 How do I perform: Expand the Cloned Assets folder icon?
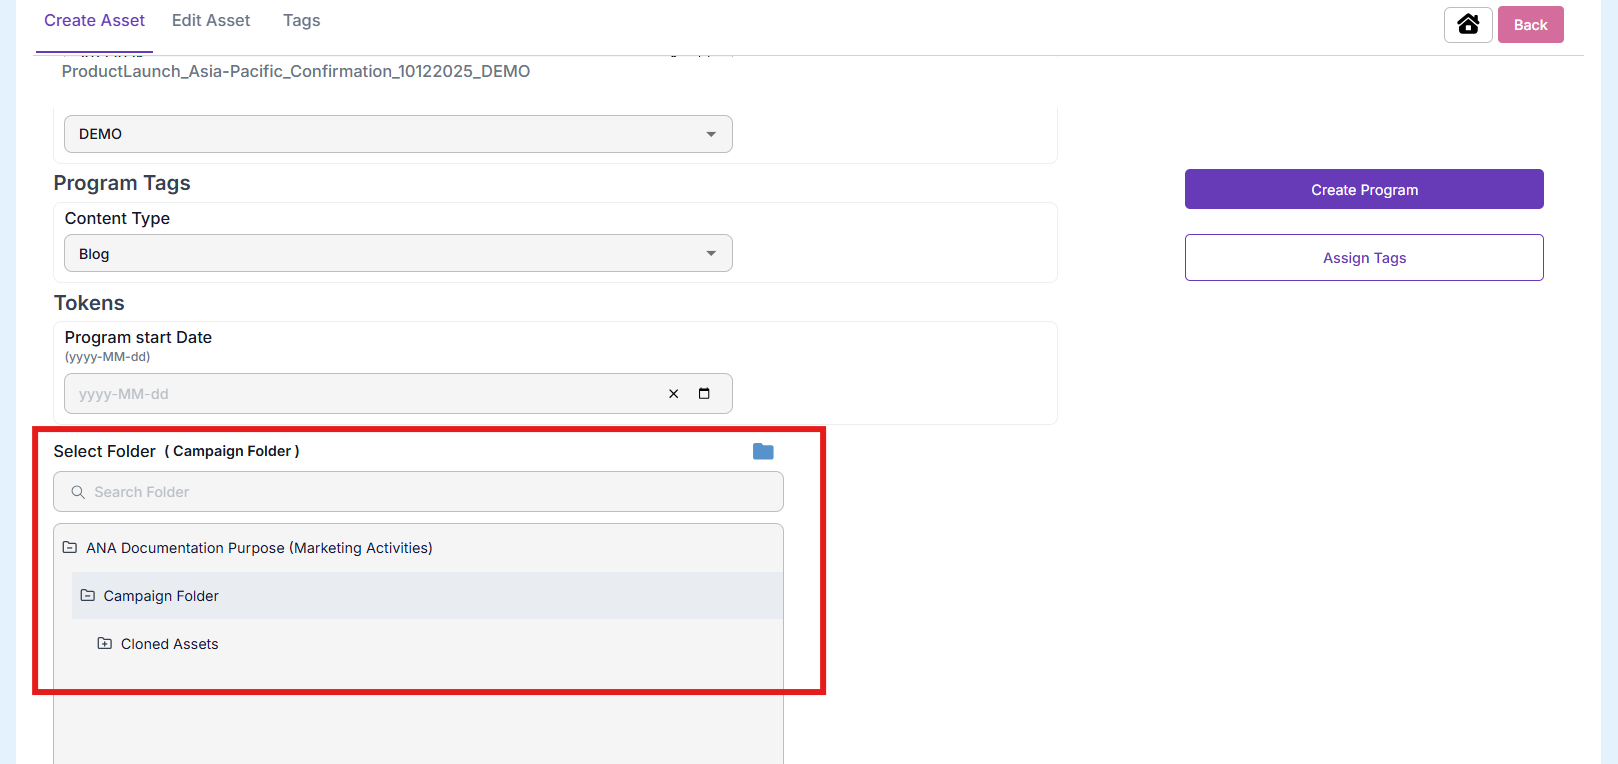pos(105,644)
